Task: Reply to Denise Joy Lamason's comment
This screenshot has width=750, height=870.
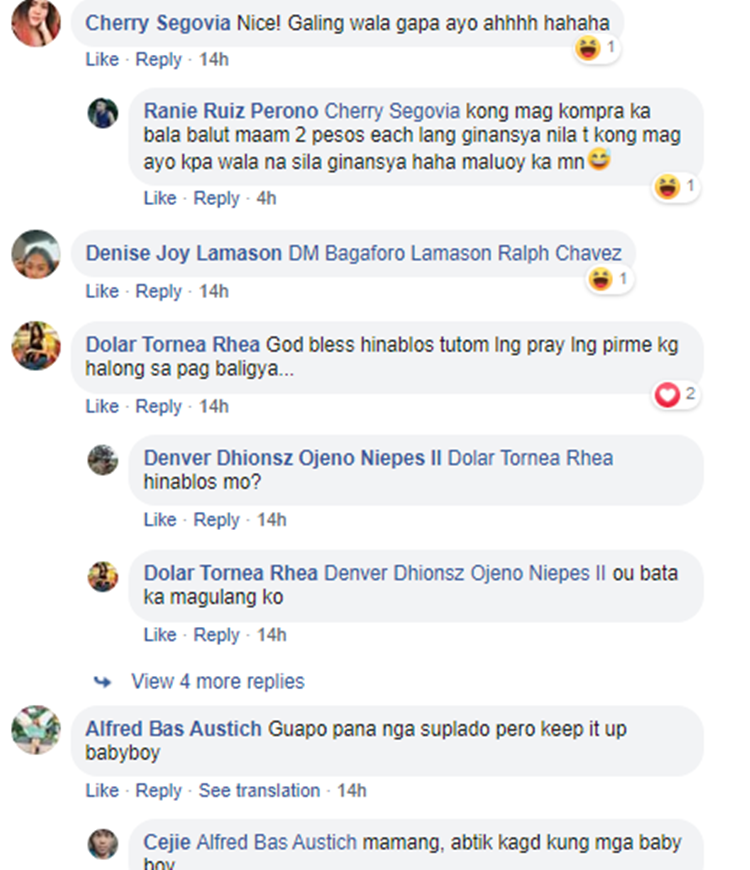Action: (159, 291)
